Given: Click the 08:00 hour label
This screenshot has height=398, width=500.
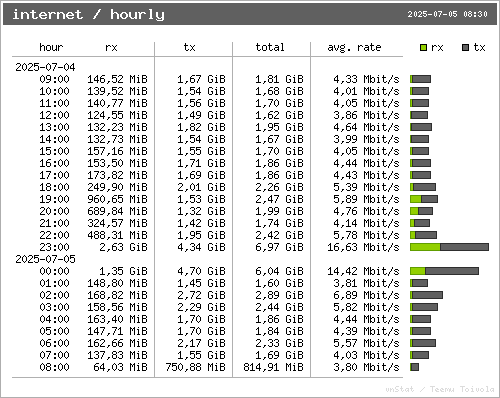Looking at the screenshot, I should (x=54, y=367).
